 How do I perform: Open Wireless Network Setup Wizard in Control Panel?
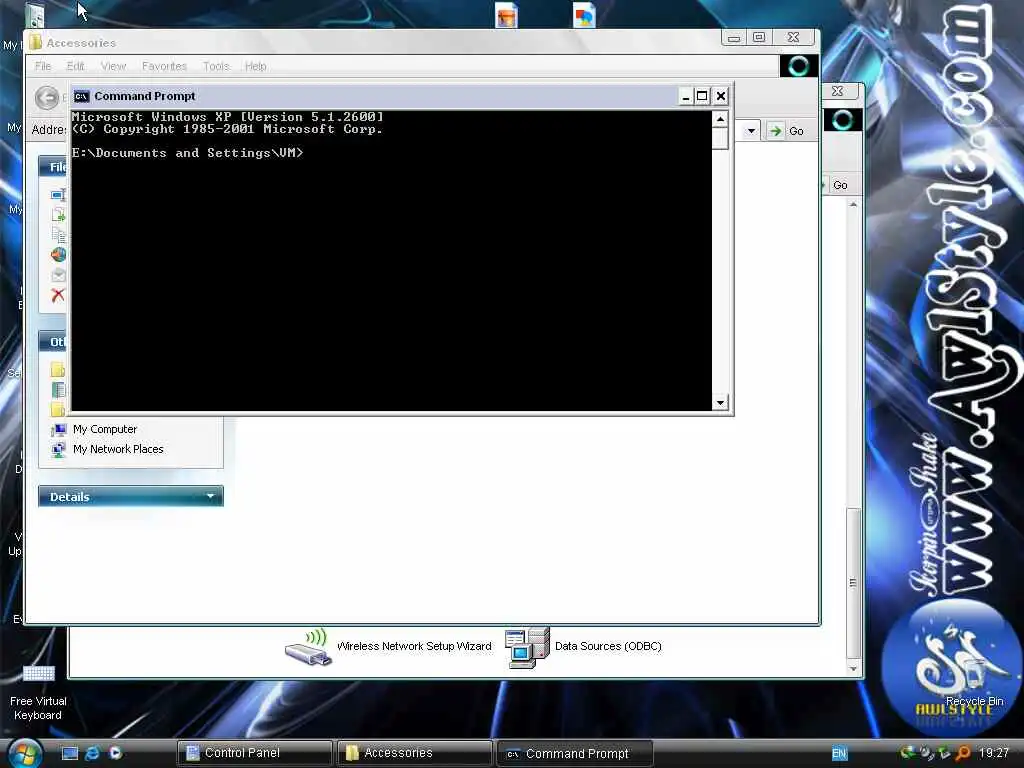388,647
